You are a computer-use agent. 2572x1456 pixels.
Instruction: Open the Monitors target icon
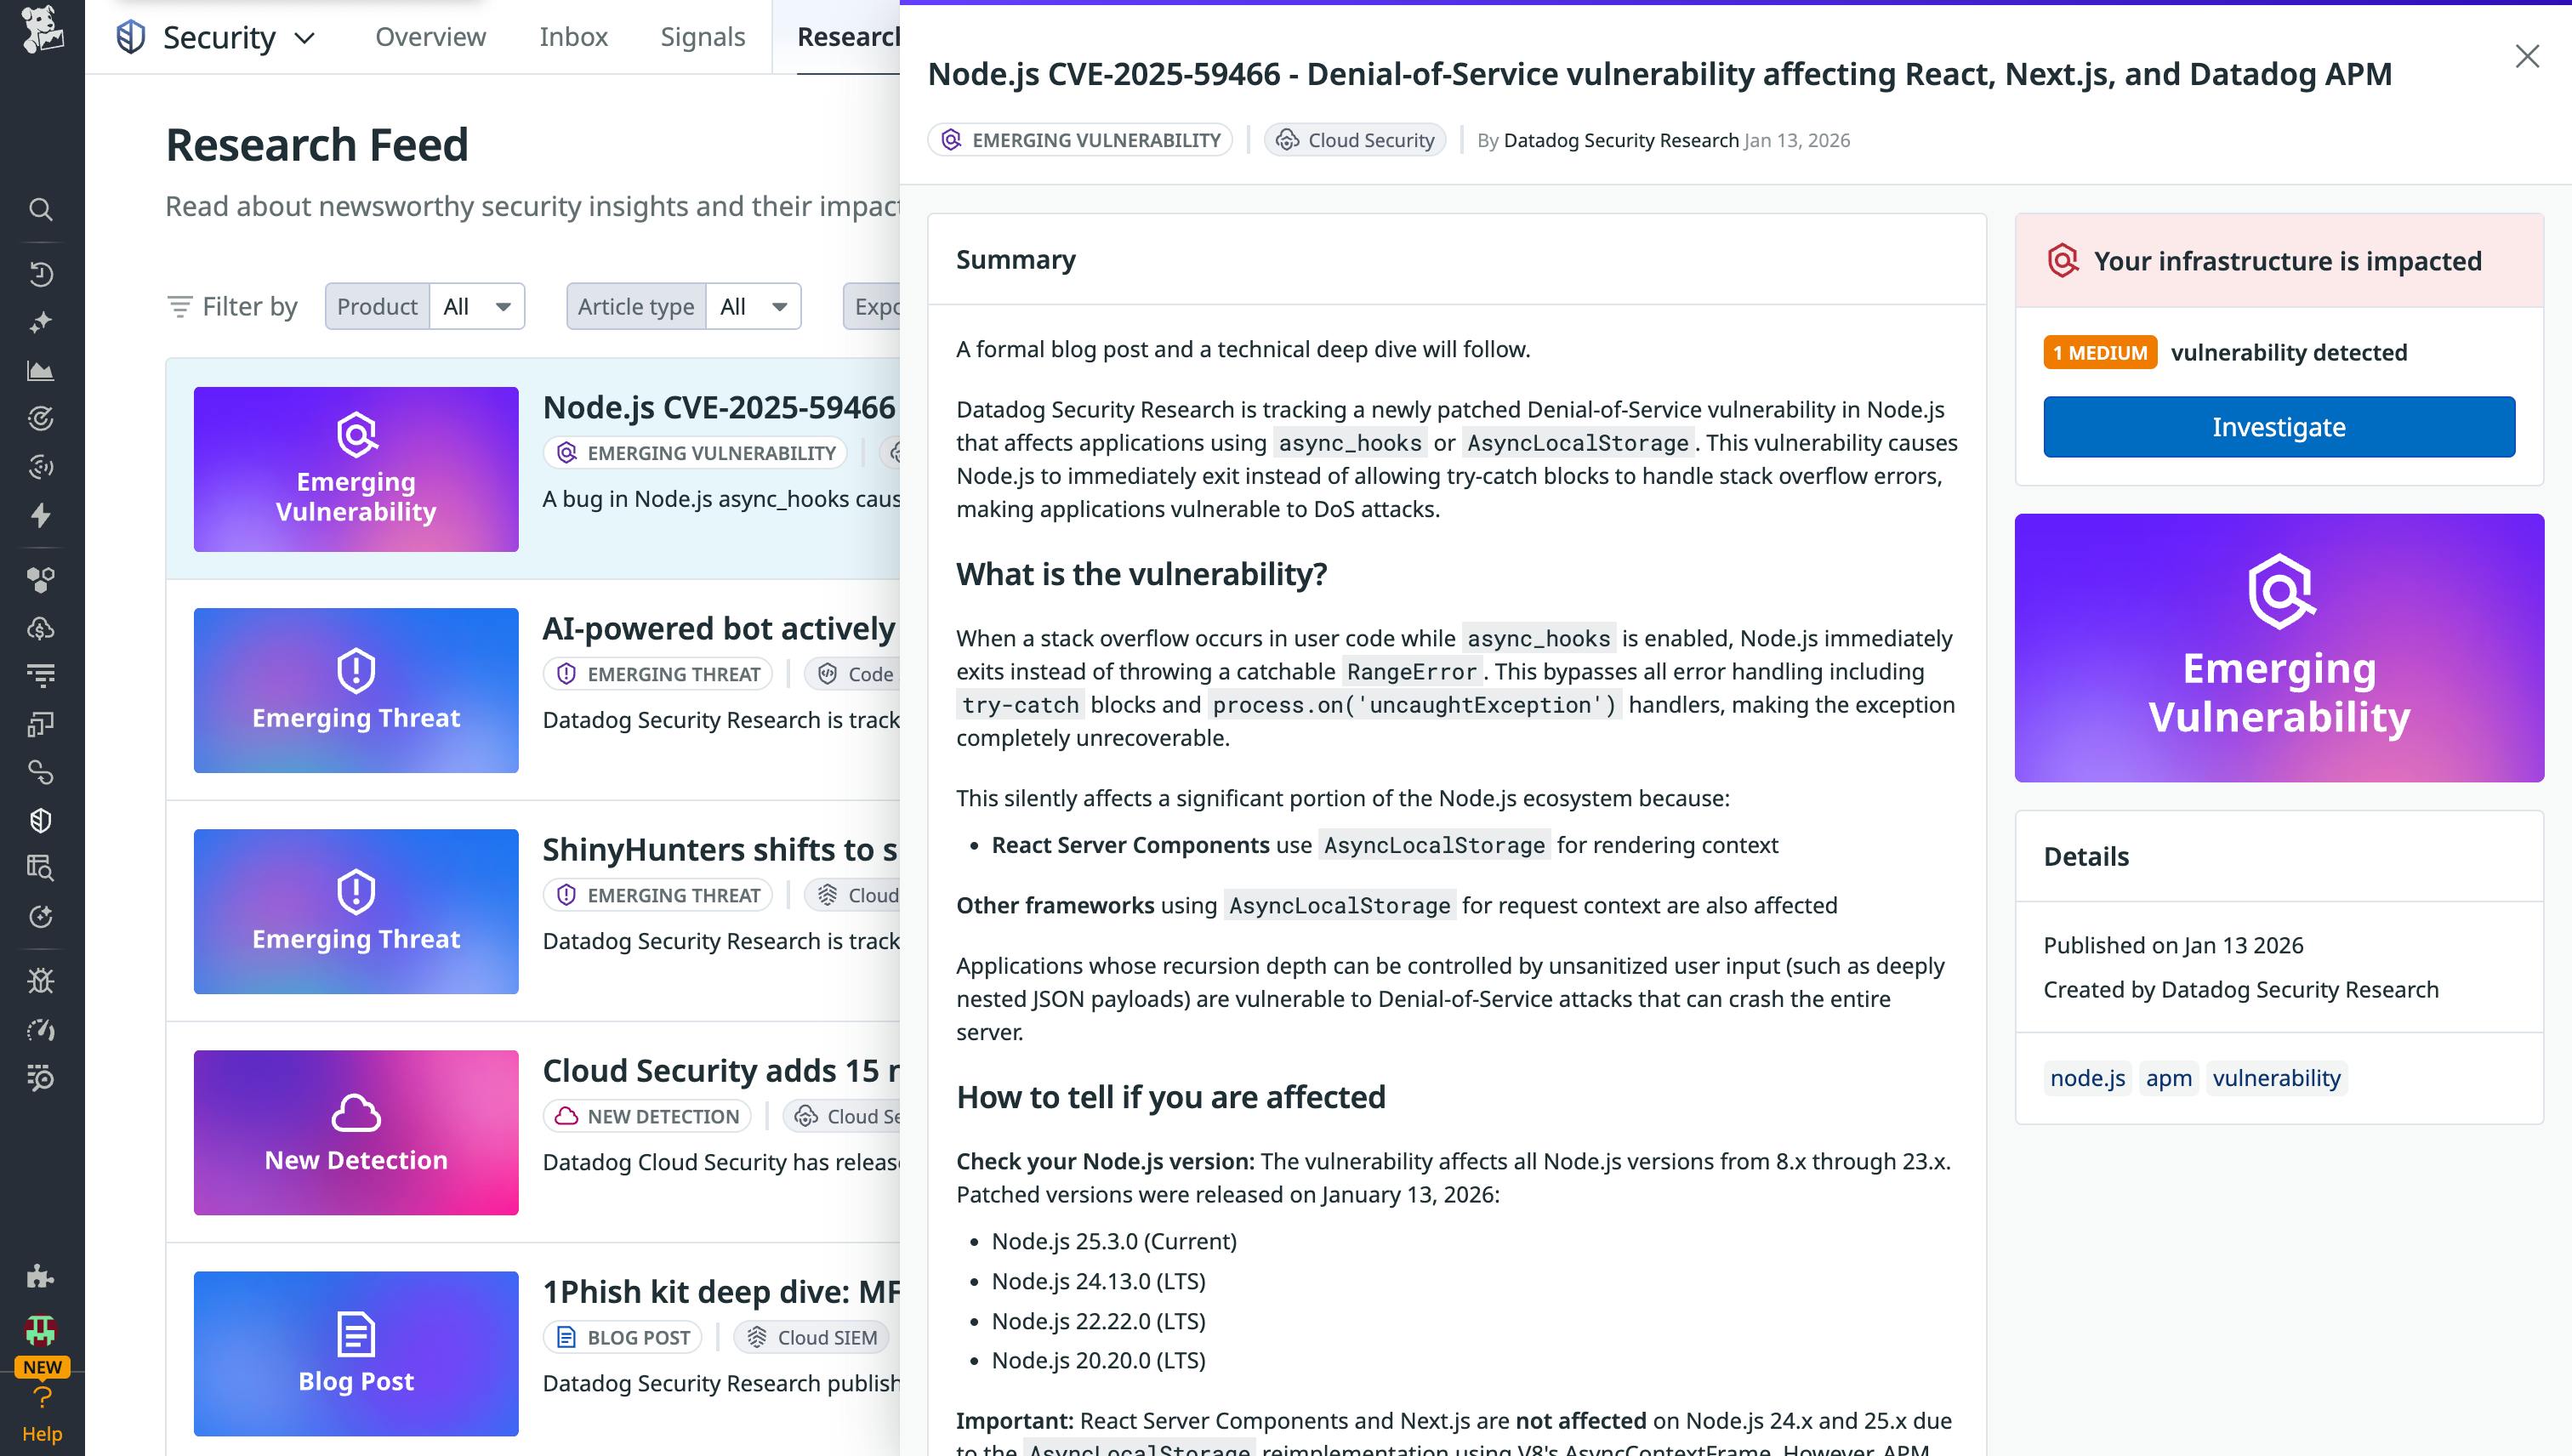pos(41,419)
